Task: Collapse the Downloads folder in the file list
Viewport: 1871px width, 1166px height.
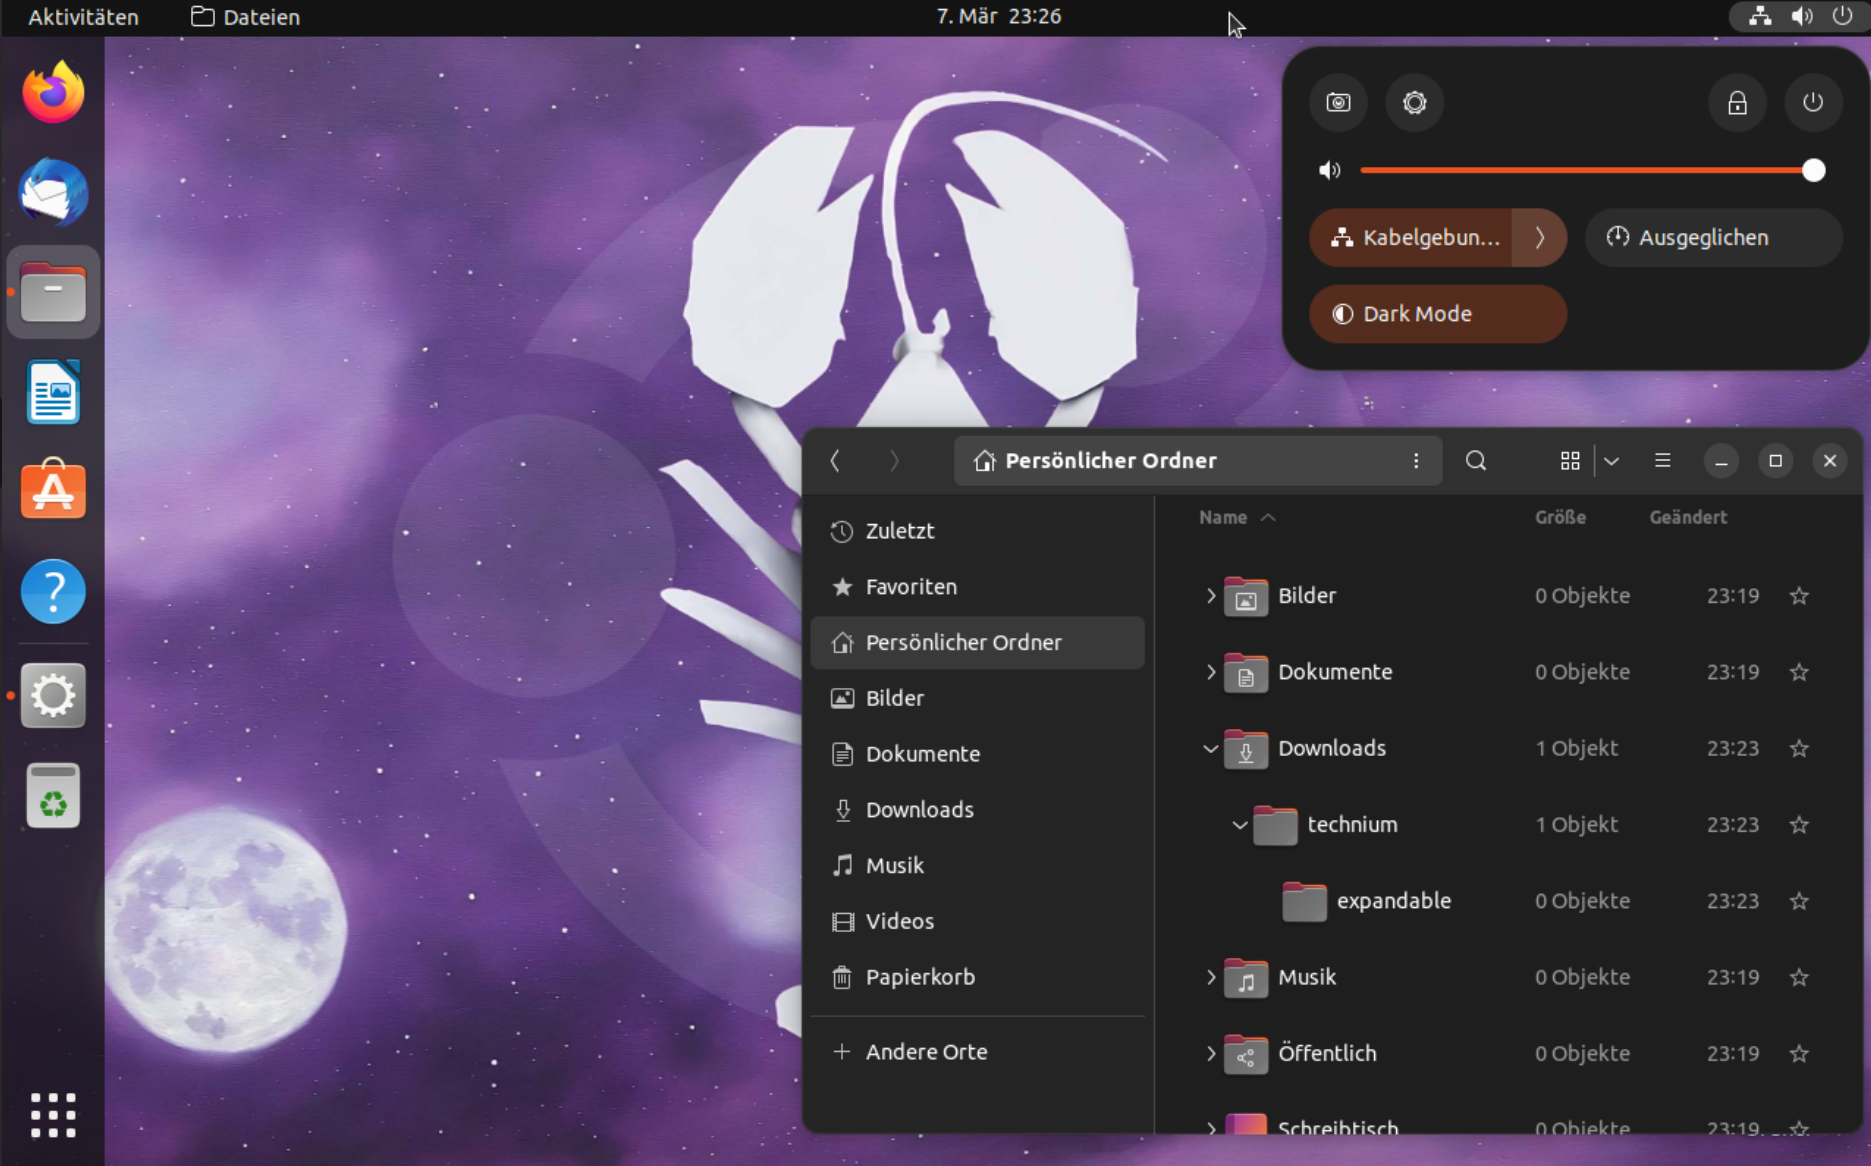Action: [x=1210, y=748]
